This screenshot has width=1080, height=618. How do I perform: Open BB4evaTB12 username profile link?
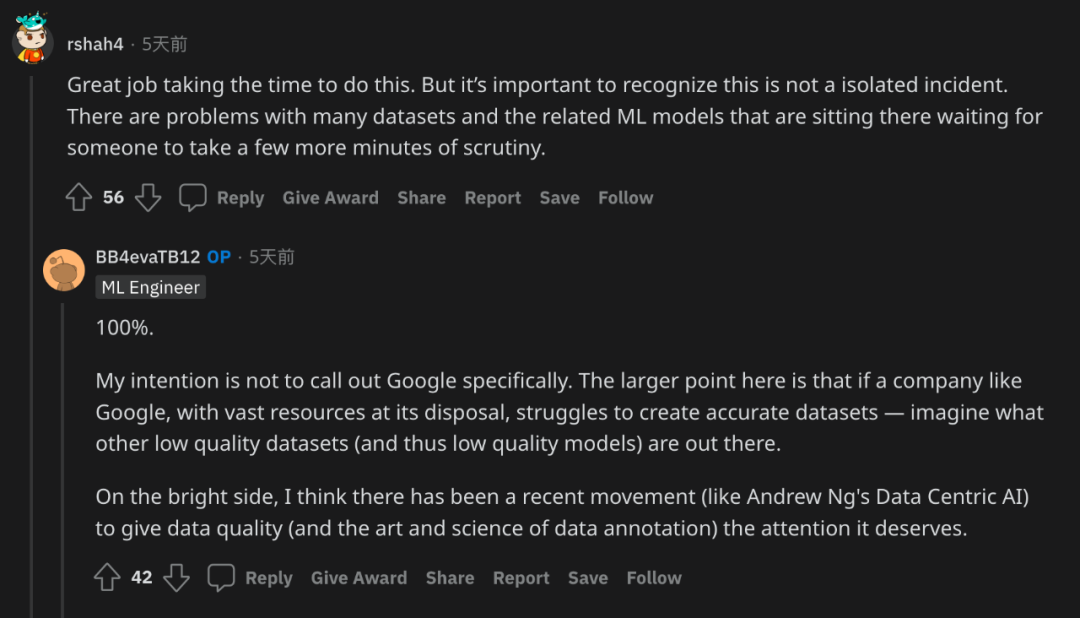click(x=148, y=257)
